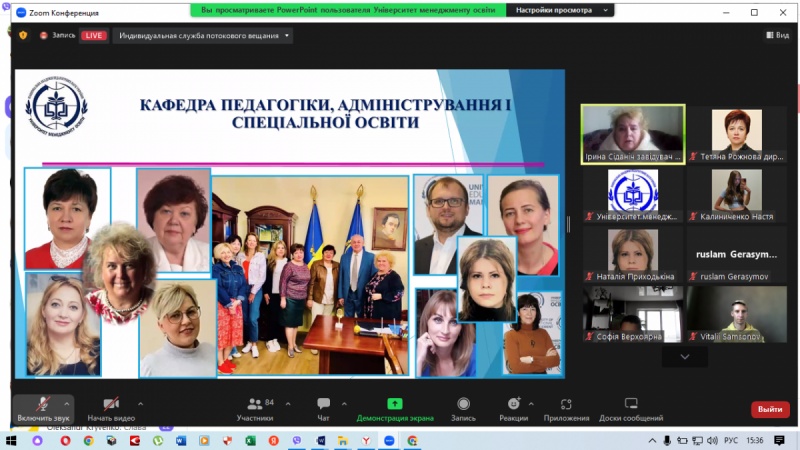Click the encryption shield icon
Viewport: 800px width, 450px height.
coord(23,35)
